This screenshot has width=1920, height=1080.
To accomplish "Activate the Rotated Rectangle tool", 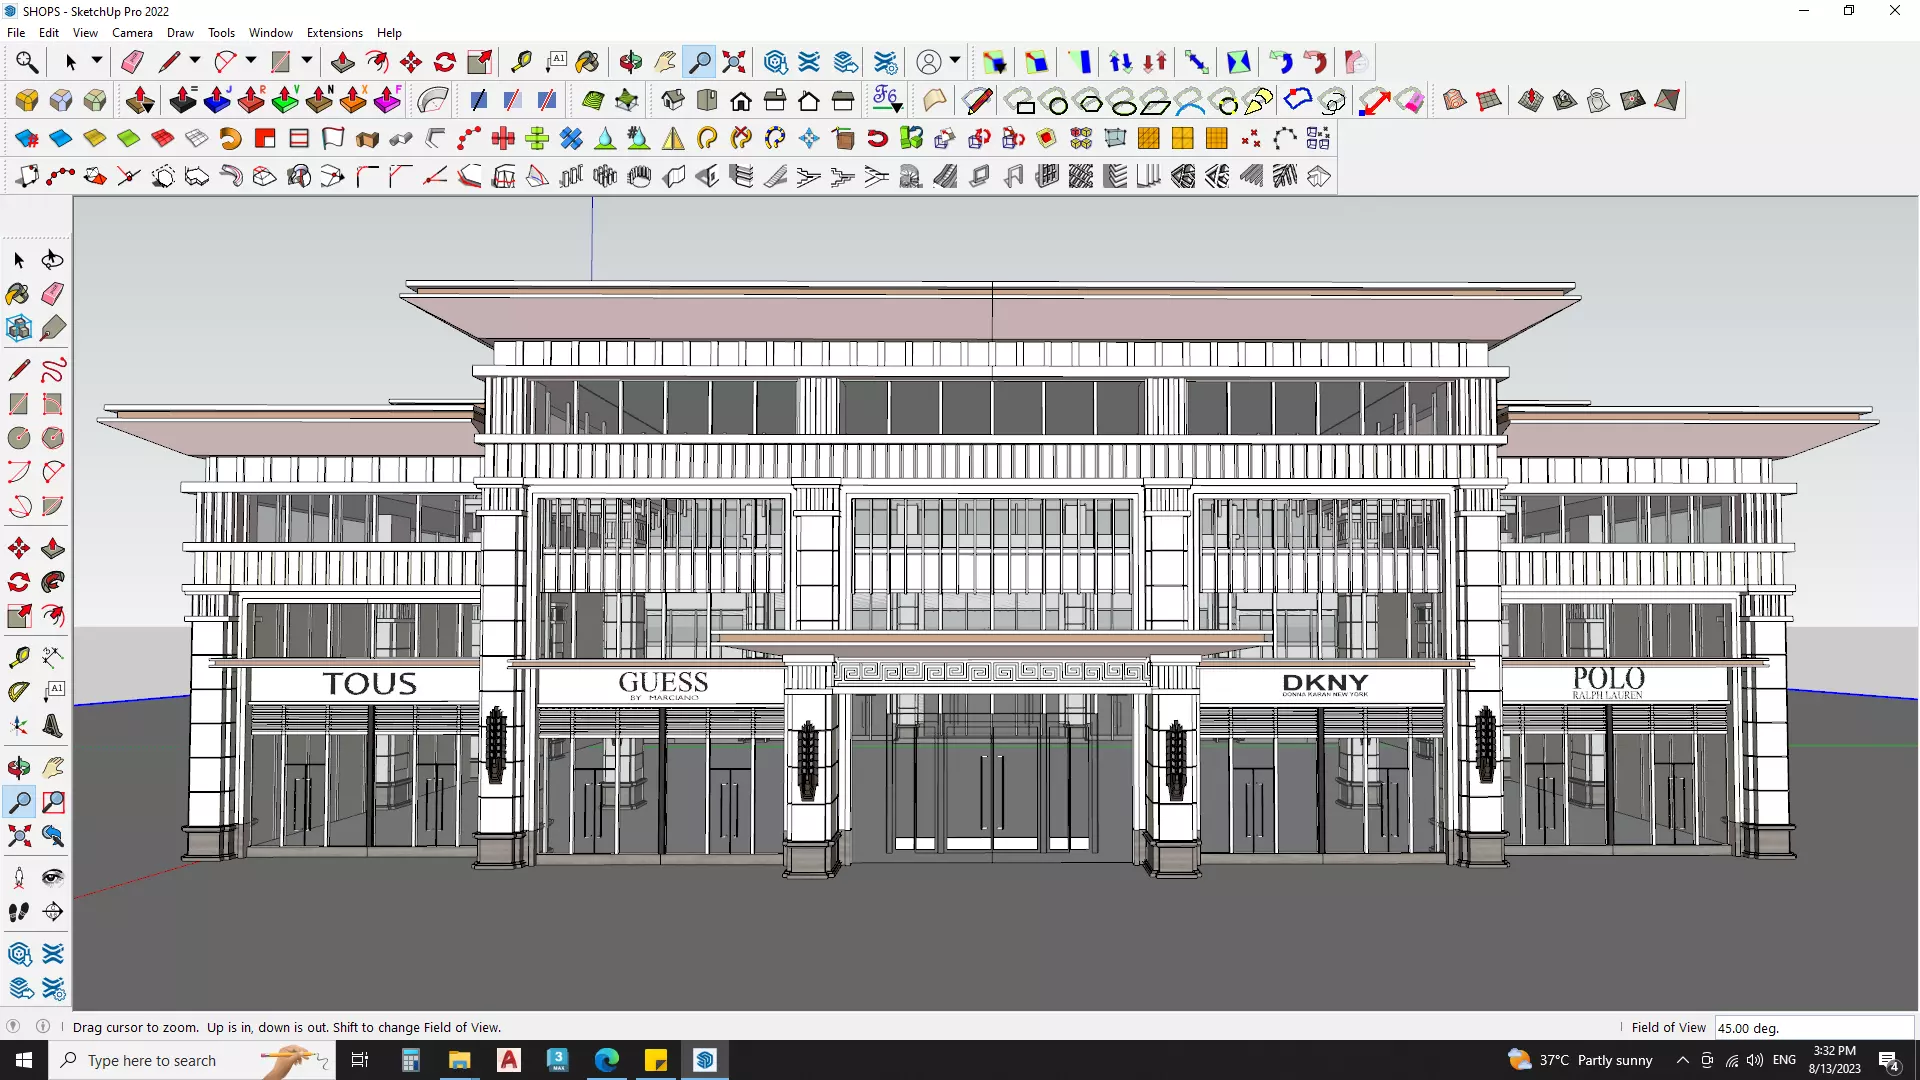I will coord(53,404).
